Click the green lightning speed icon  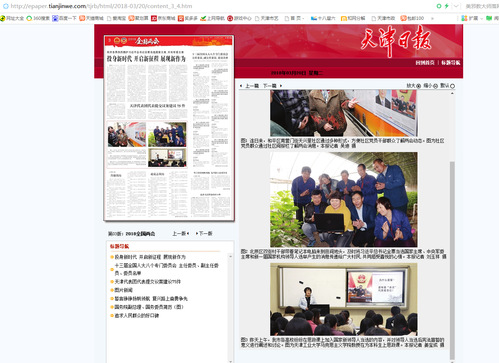pos(447,6)
